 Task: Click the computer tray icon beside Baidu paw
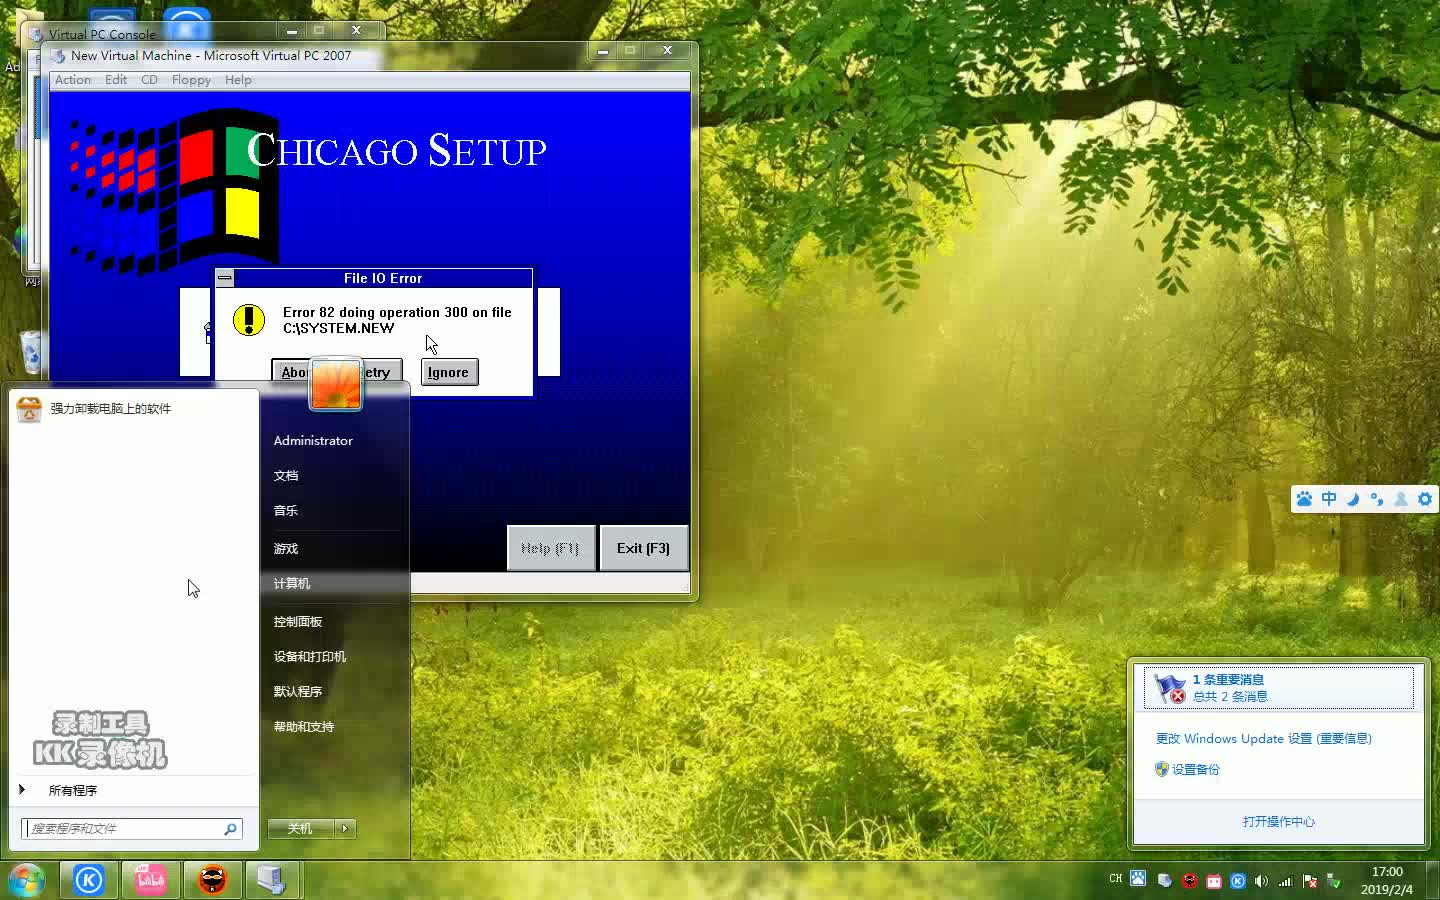point(1165,881)
